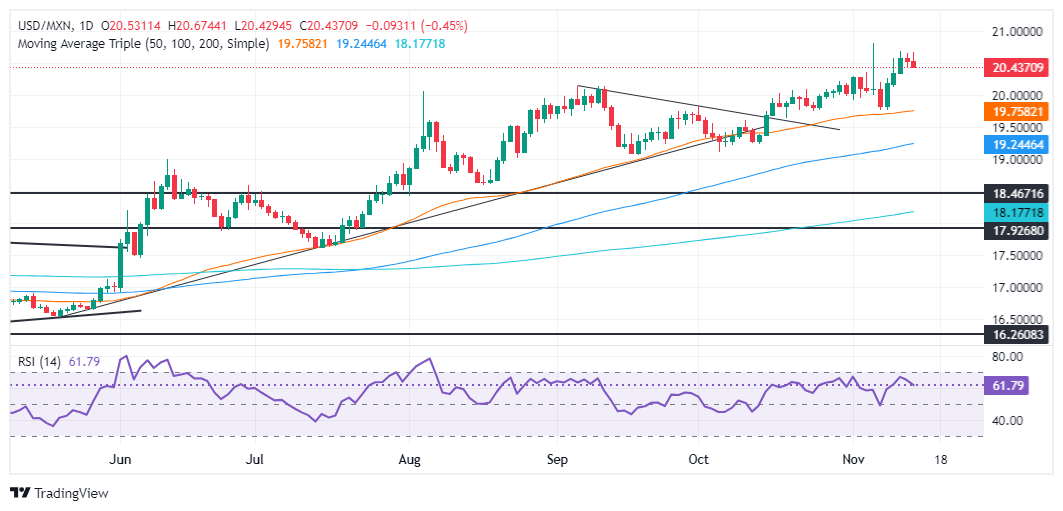Click the Sep marker on time axis
Viewport: 1063px width, 511px height.
click(557, 460)
